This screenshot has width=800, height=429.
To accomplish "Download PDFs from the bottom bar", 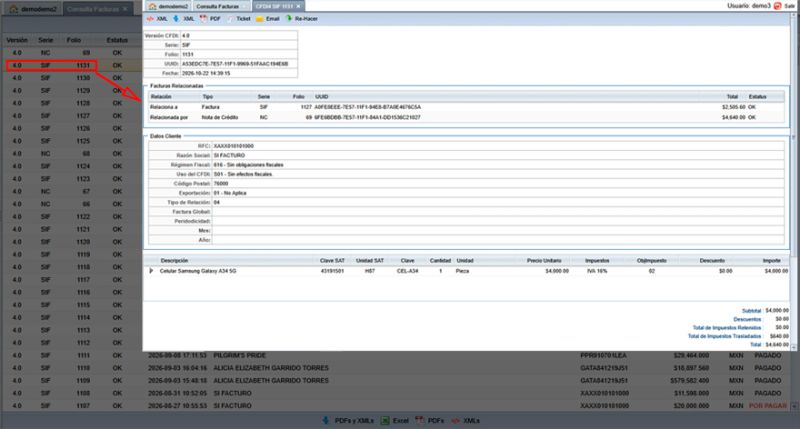I will [430, 421].
